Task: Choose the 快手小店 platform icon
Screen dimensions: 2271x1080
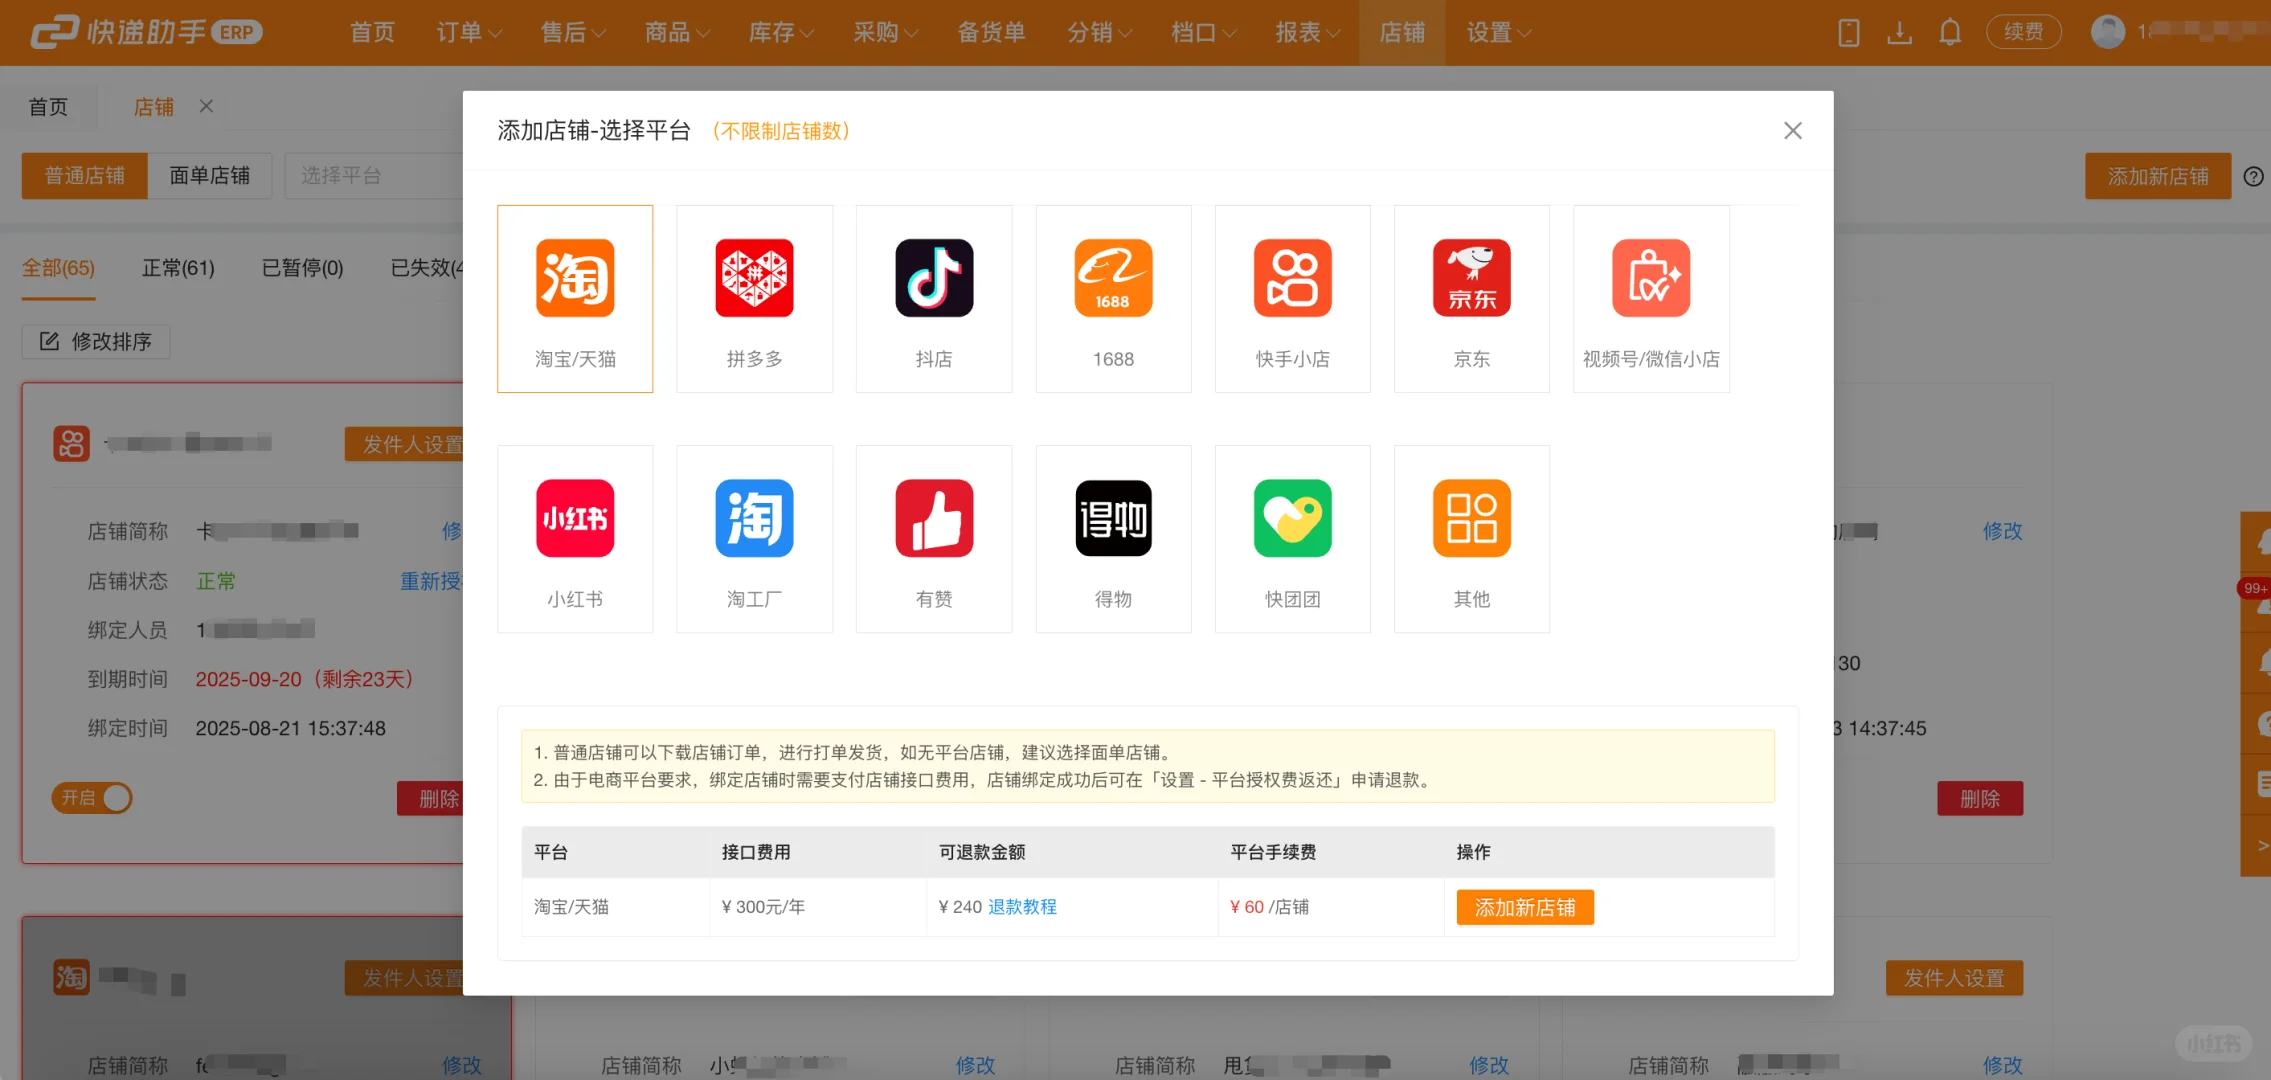Action: tap(1292, 298)
